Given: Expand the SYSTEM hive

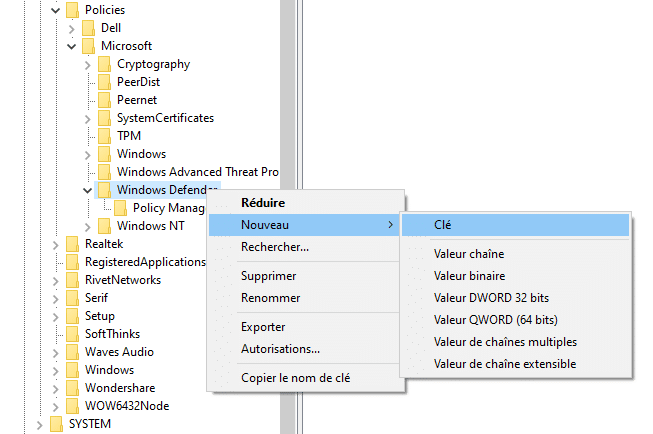Looking at the screenshot, I should point(40,425).
